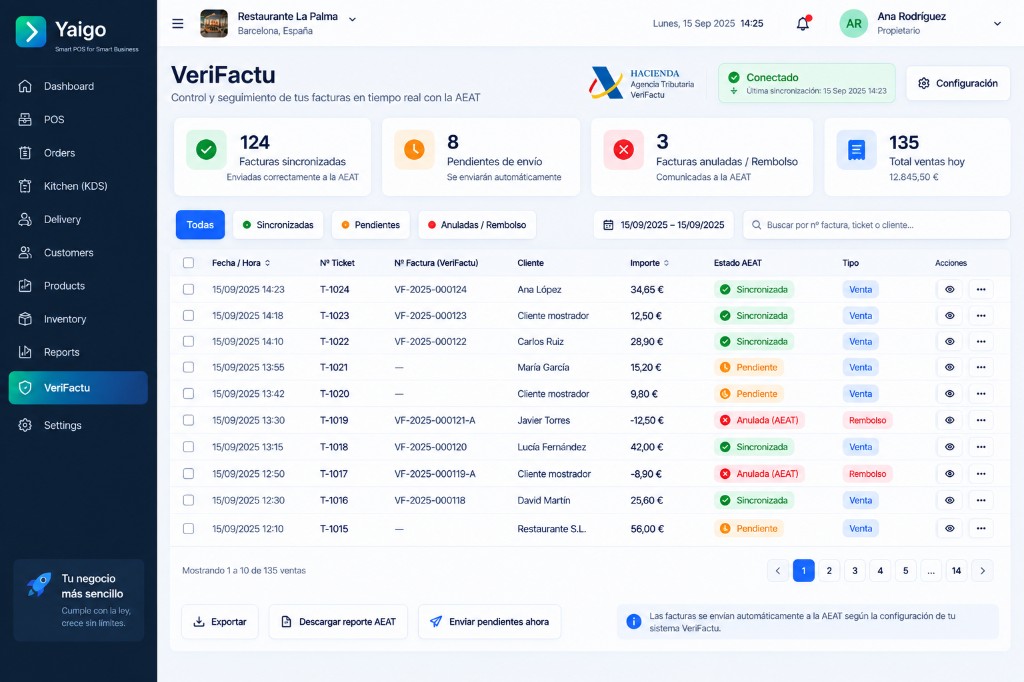
Task: Click the Hacienda Agencia Tributaria logo
Action: [x=641, y=84]
